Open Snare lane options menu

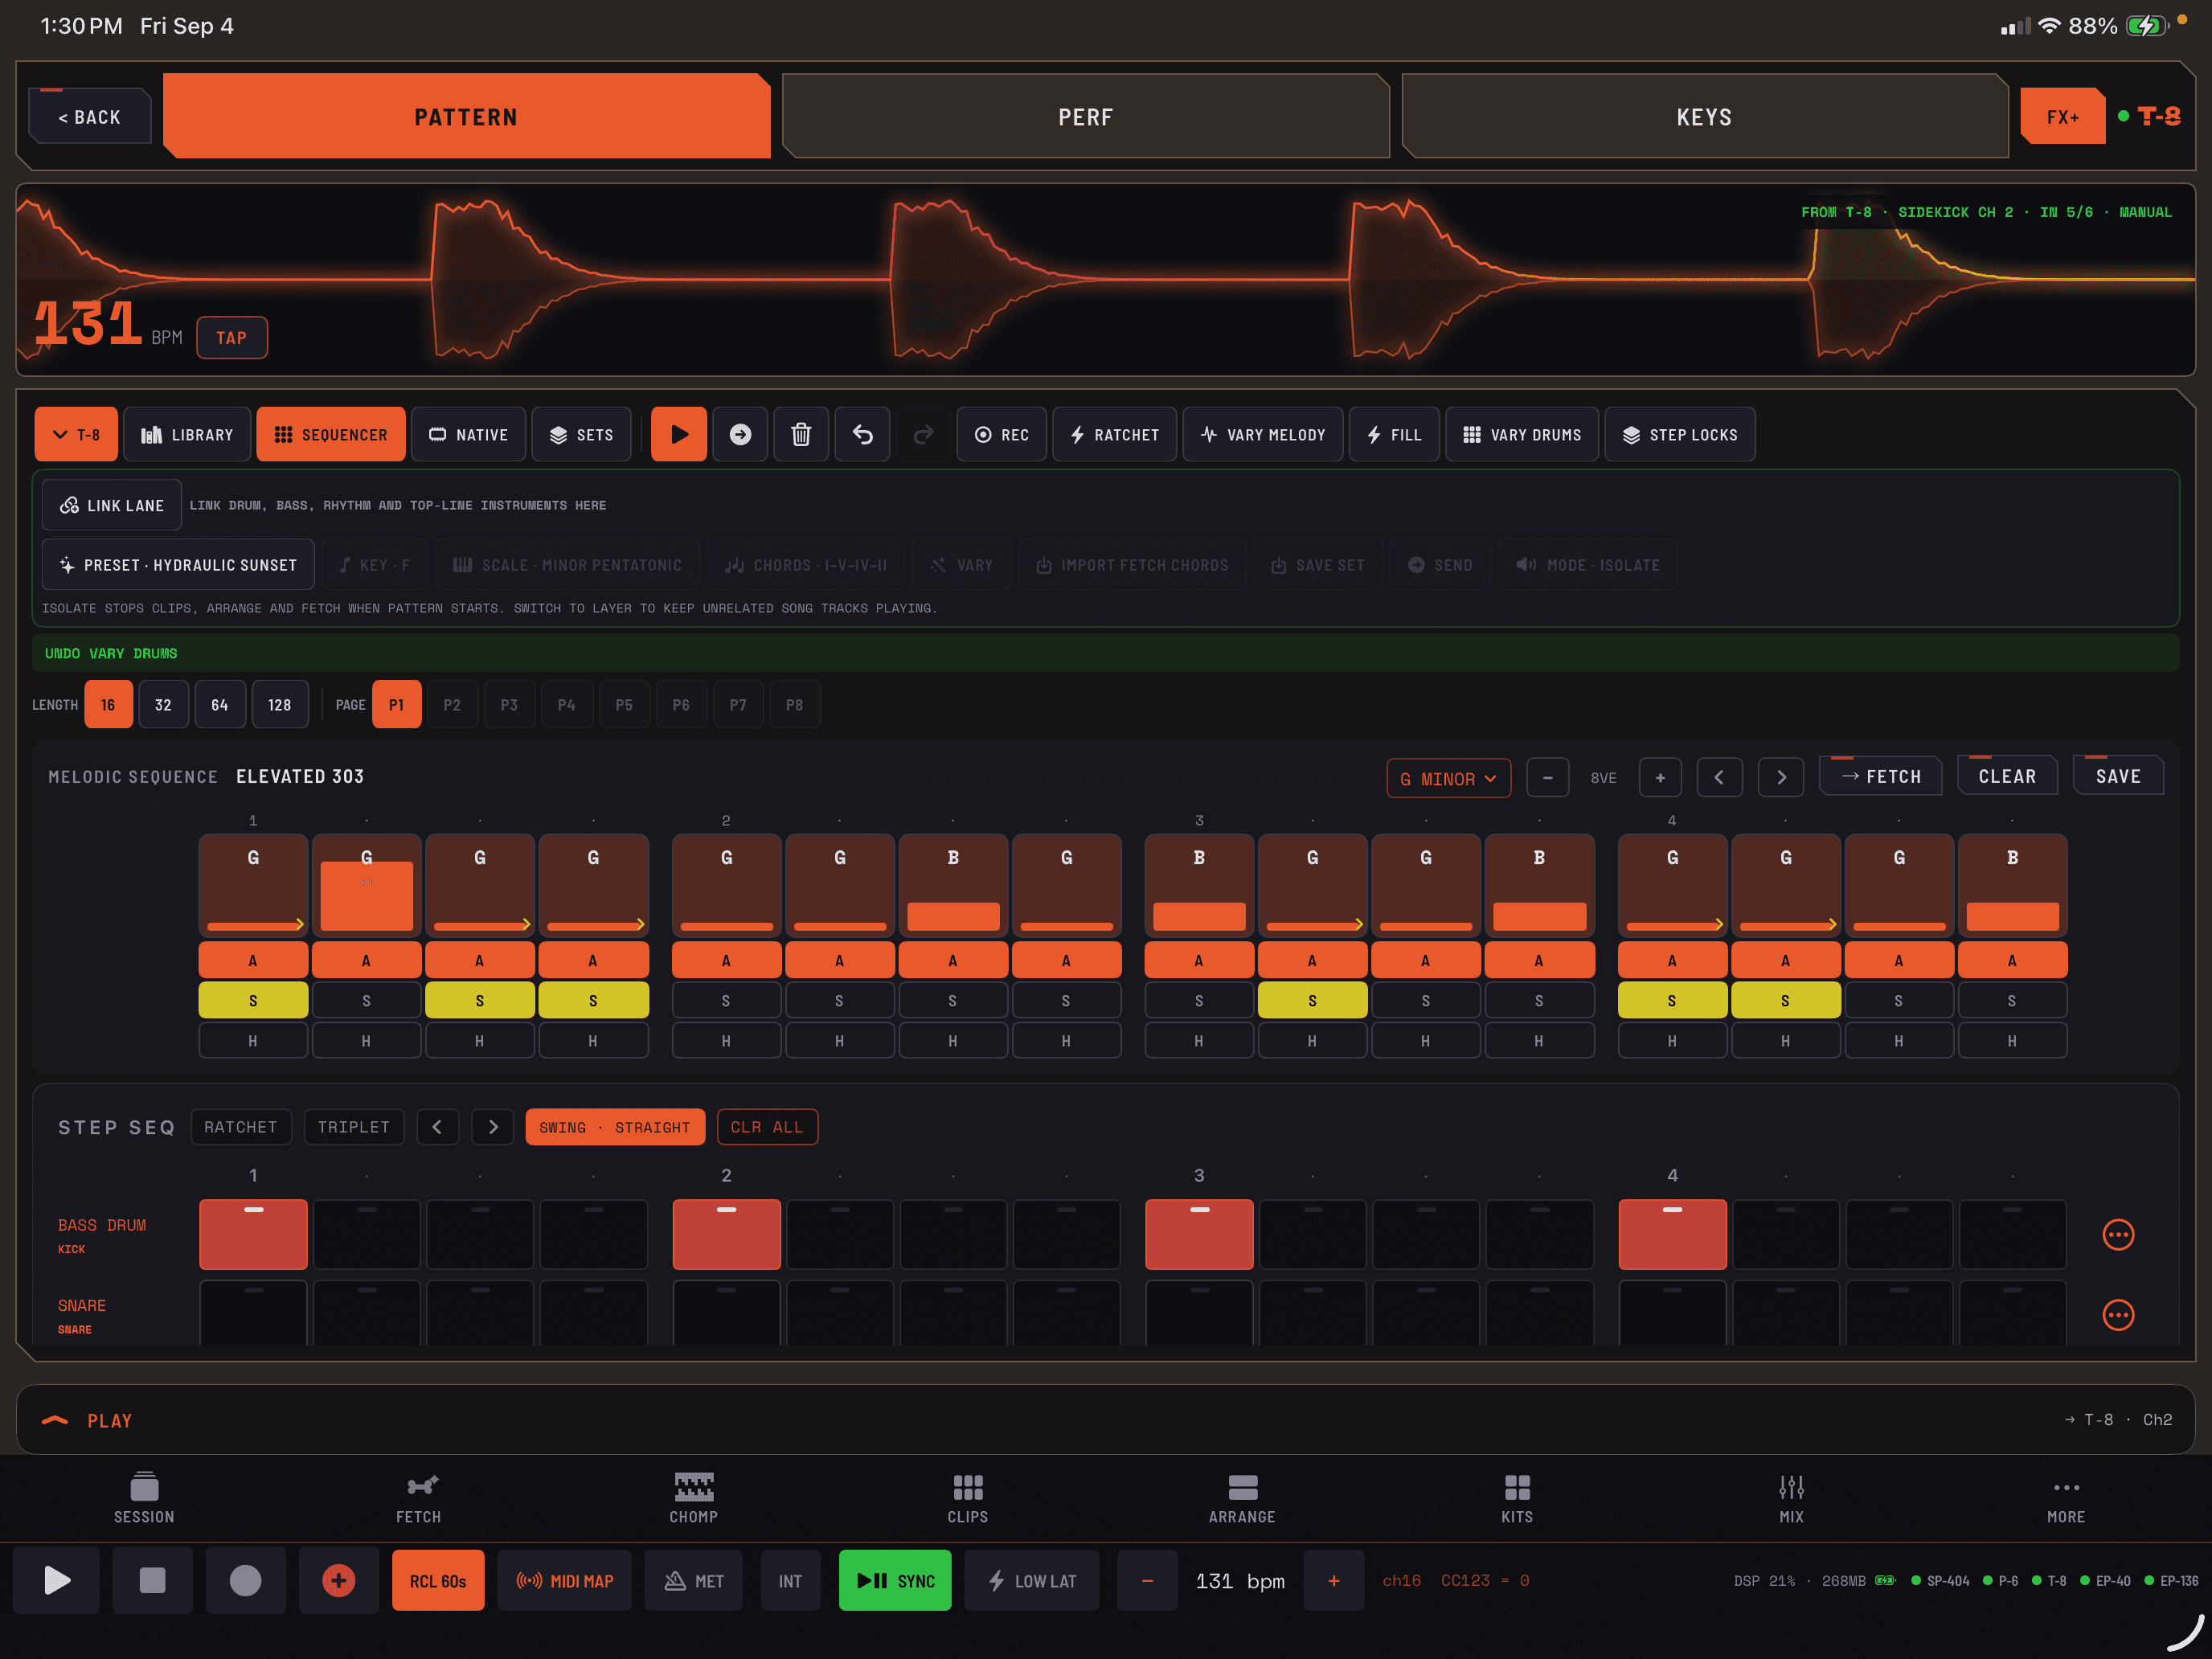click(x=2118, y=1314)
